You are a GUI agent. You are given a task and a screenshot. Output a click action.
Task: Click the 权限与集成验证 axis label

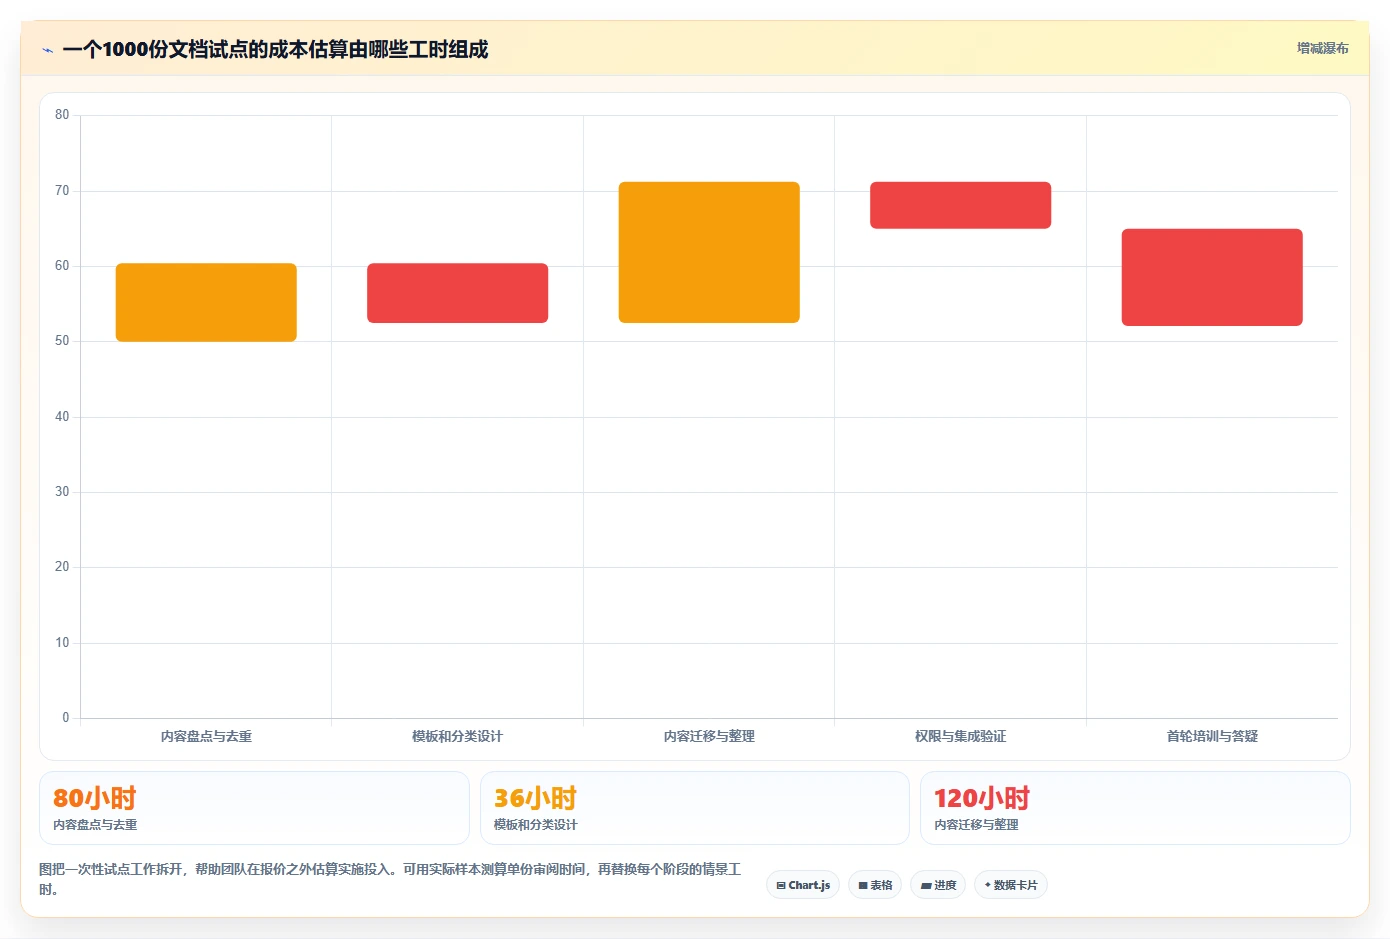tap(960, 736)
